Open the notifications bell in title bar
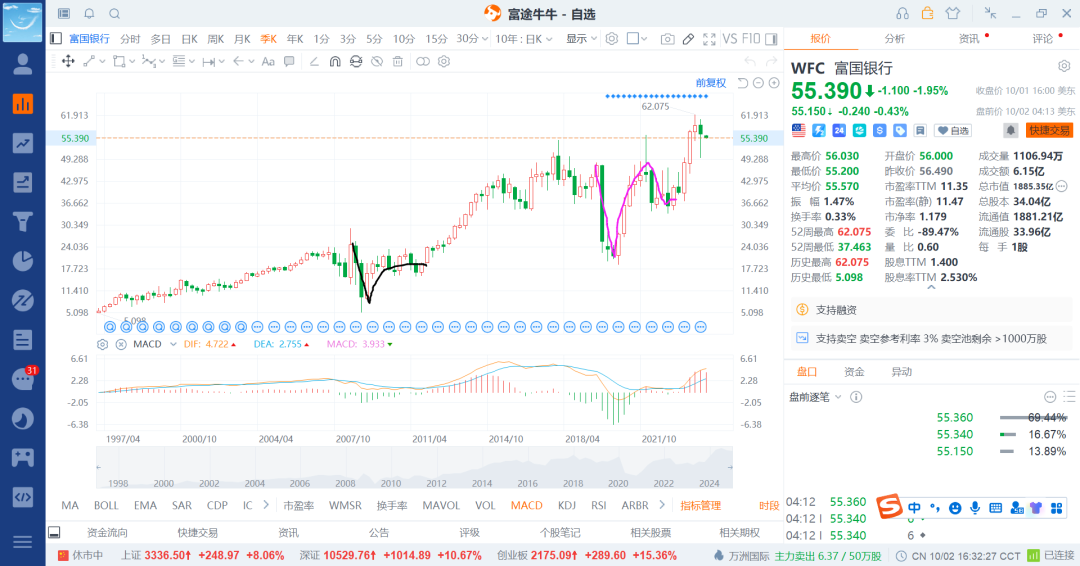 pos(90,14)
